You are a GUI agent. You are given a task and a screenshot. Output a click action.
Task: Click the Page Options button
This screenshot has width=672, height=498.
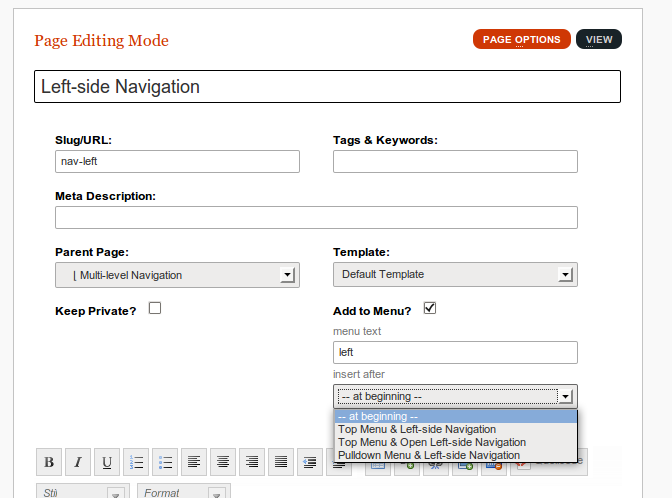click(x=521, y=40)
